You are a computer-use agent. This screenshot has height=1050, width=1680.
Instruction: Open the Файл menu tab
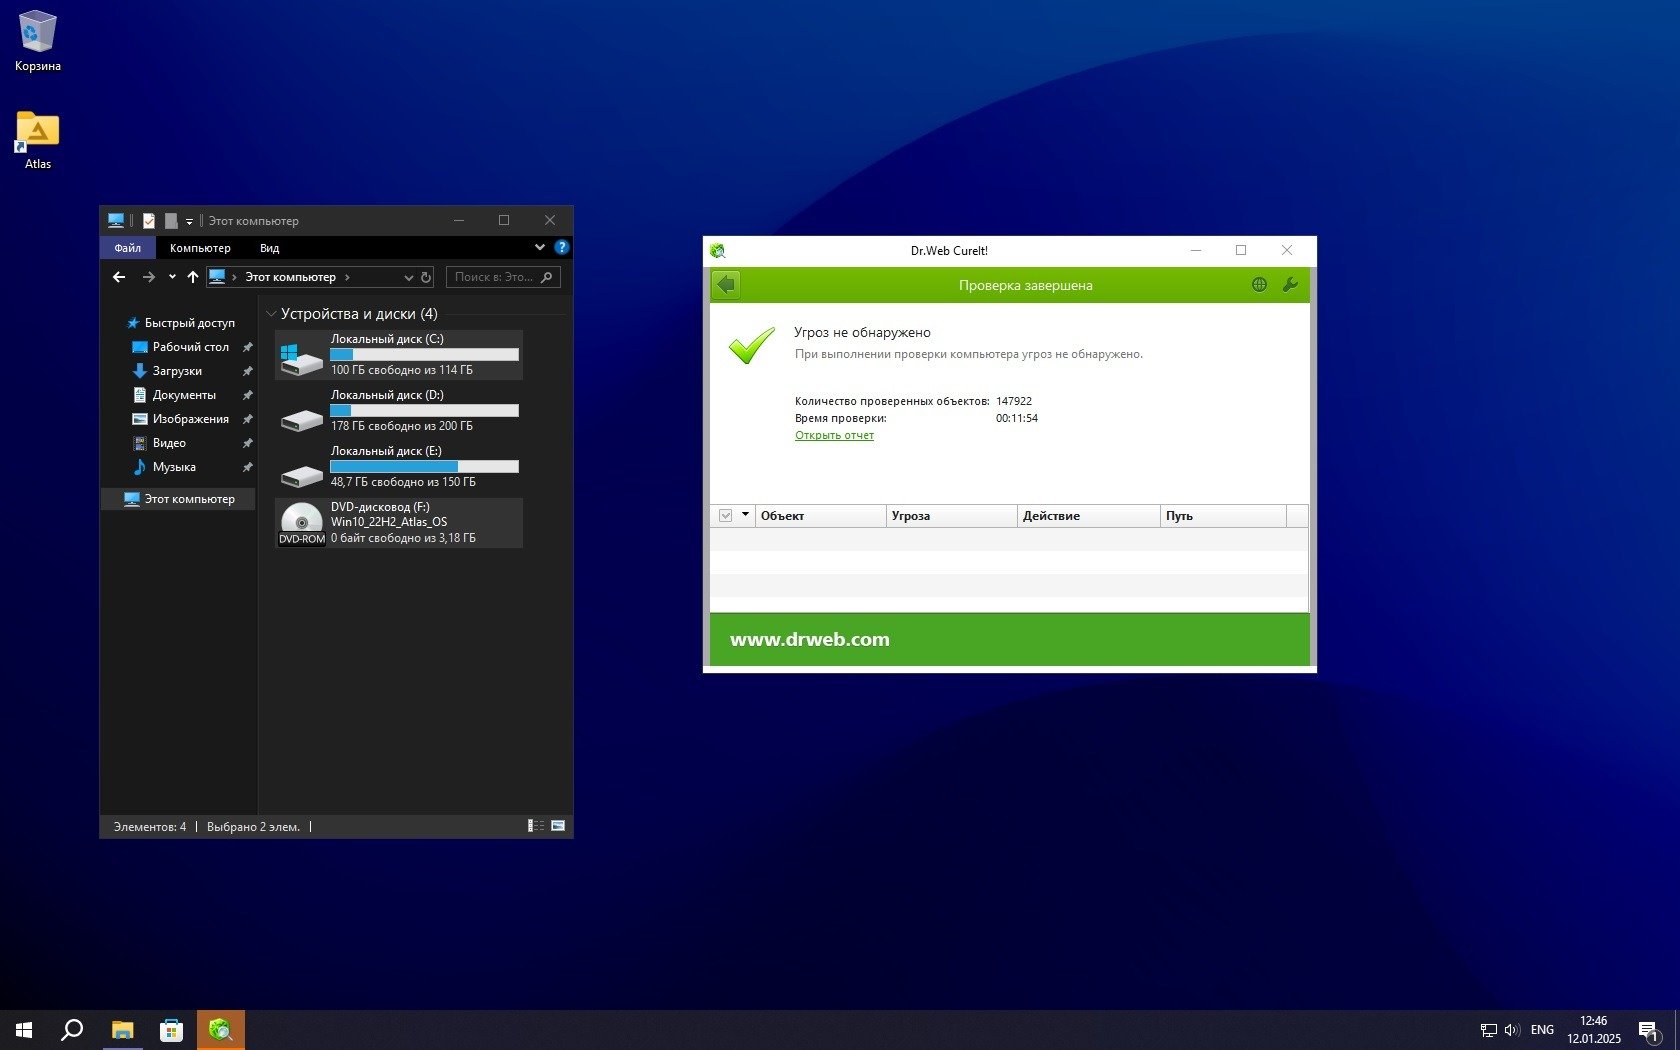coord(127,248)
